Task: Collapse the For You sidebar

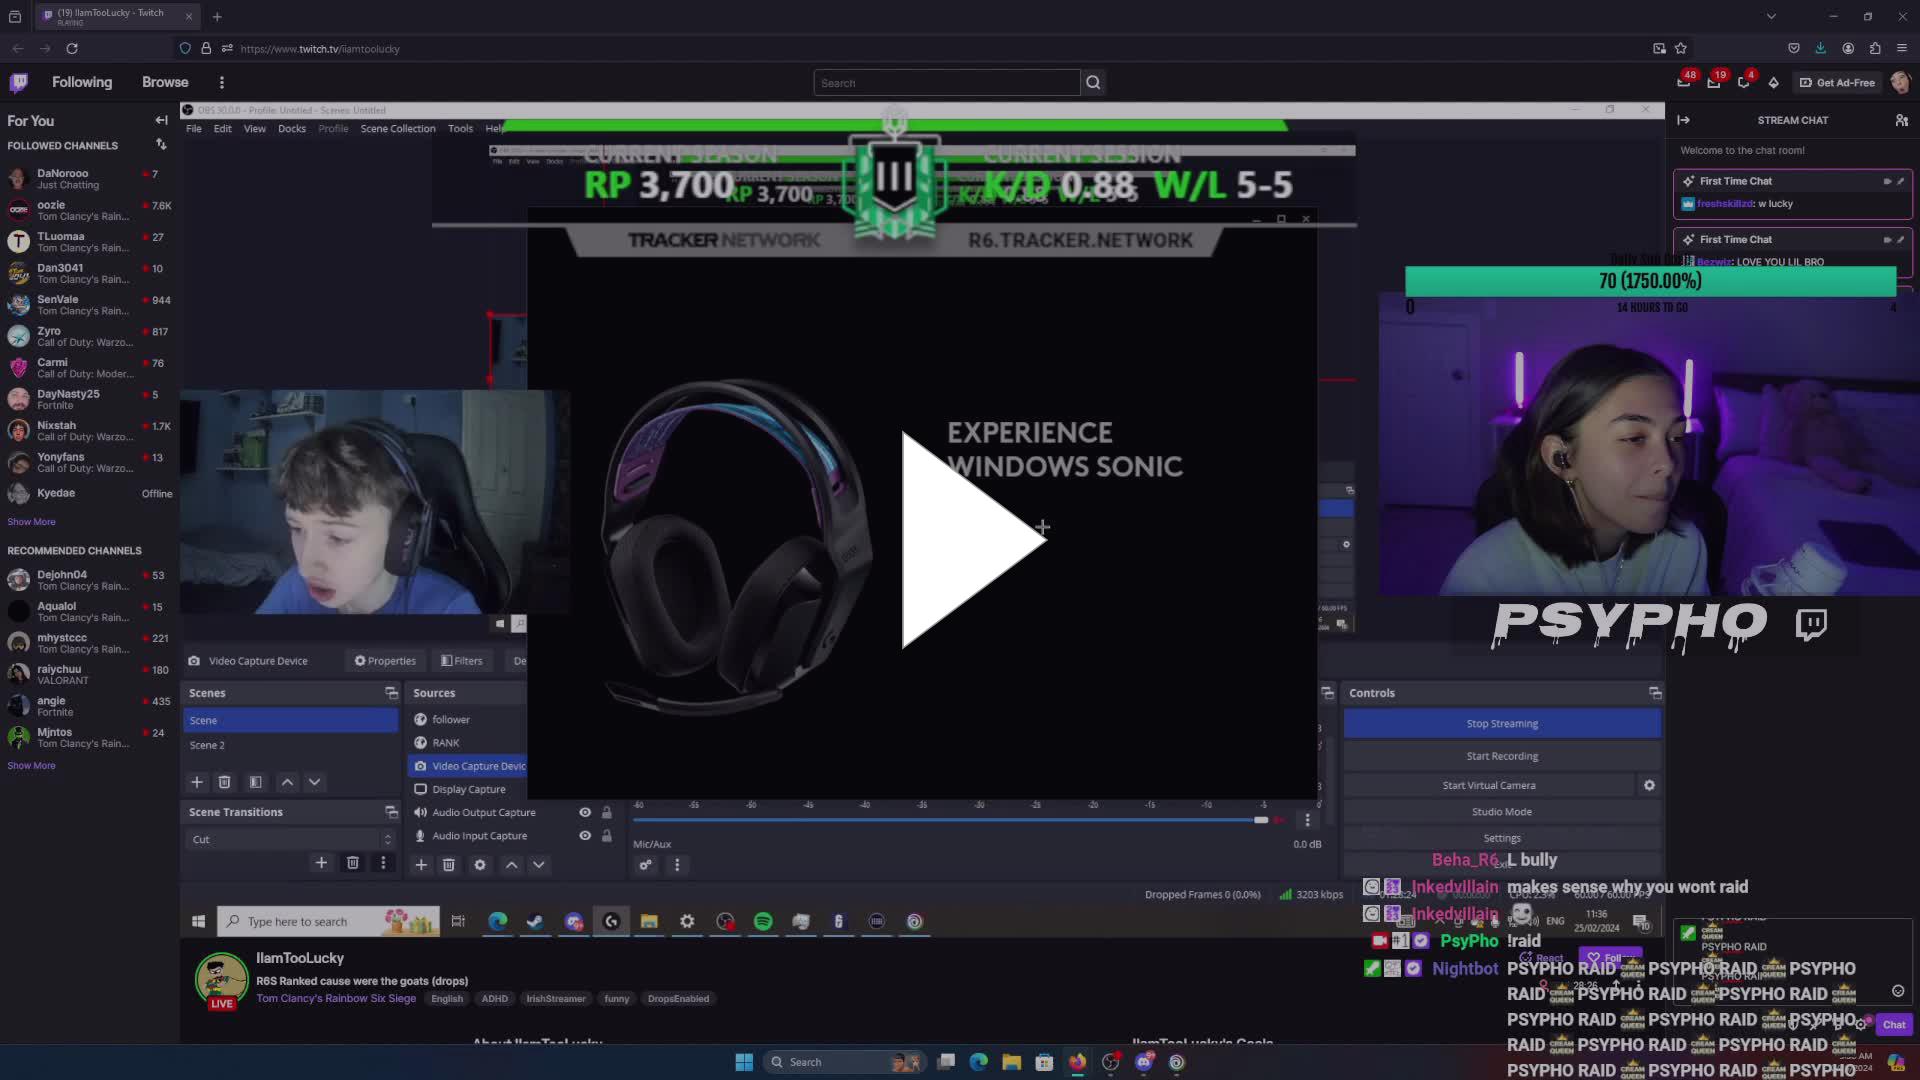Action: pos(161,120)
